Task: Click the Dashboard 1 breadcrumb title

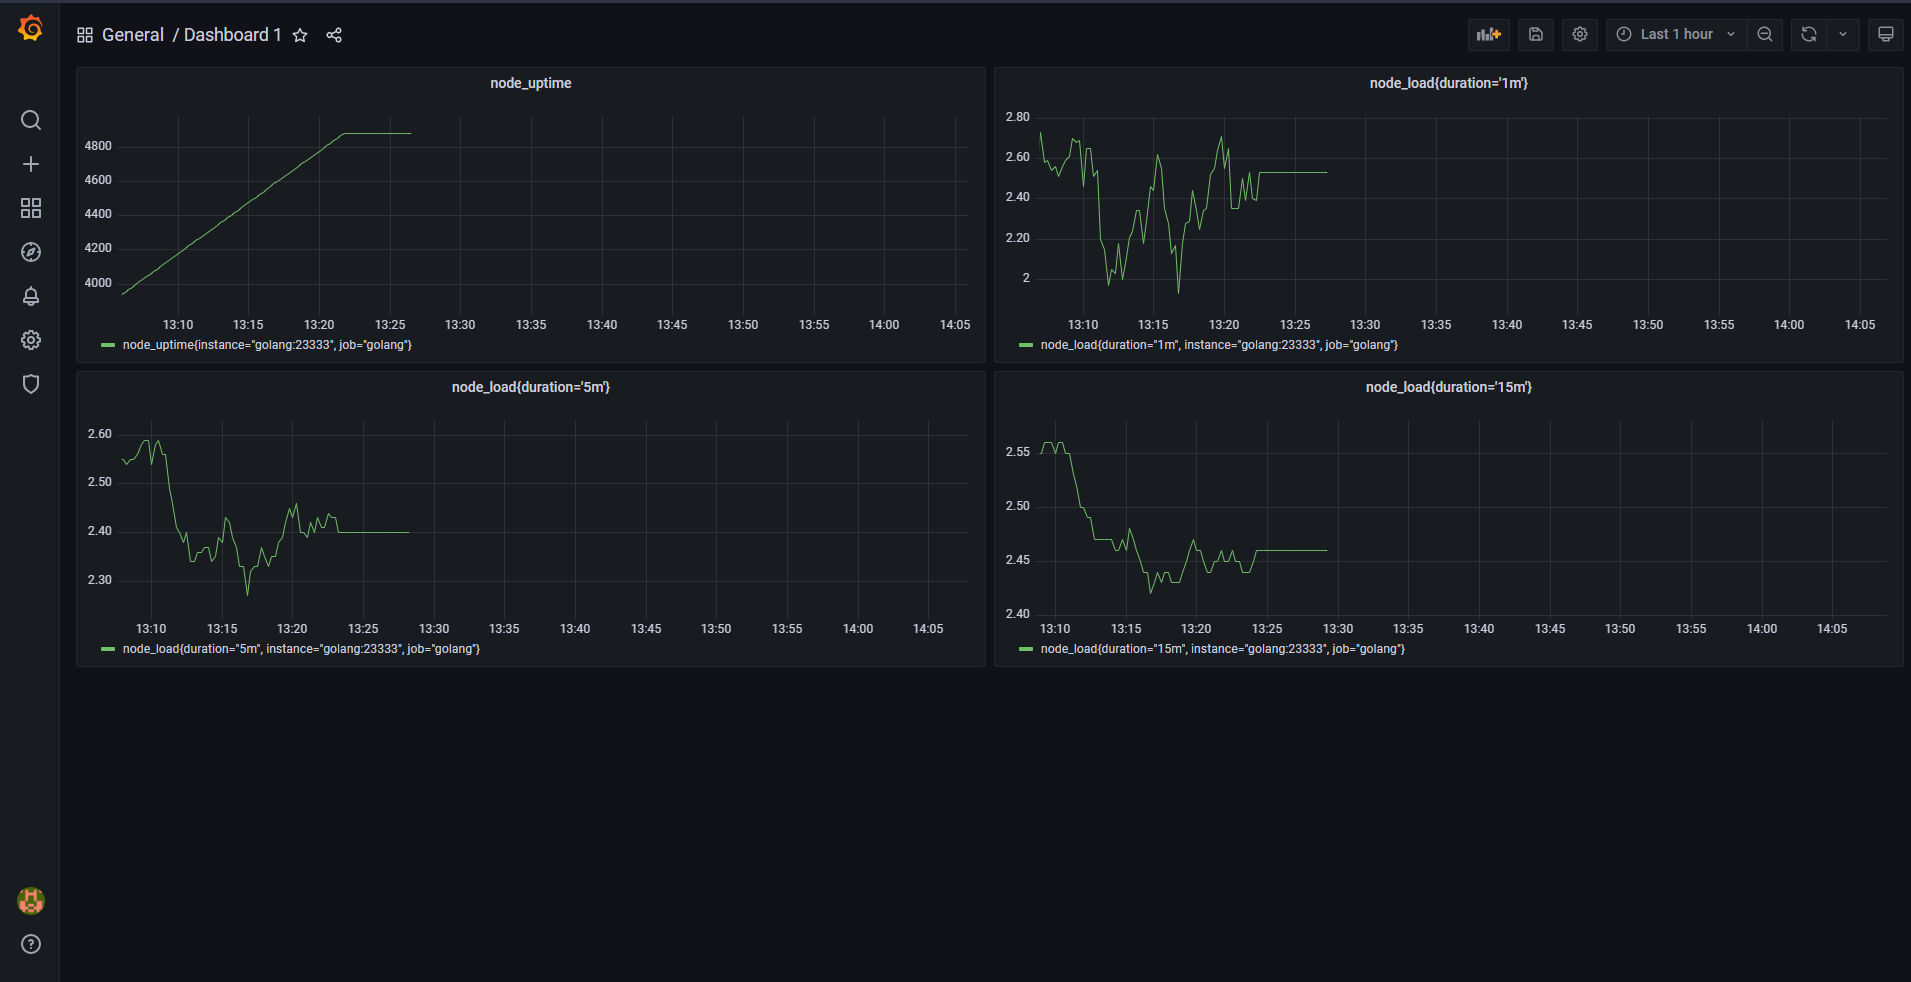Action: coord(232,35)
